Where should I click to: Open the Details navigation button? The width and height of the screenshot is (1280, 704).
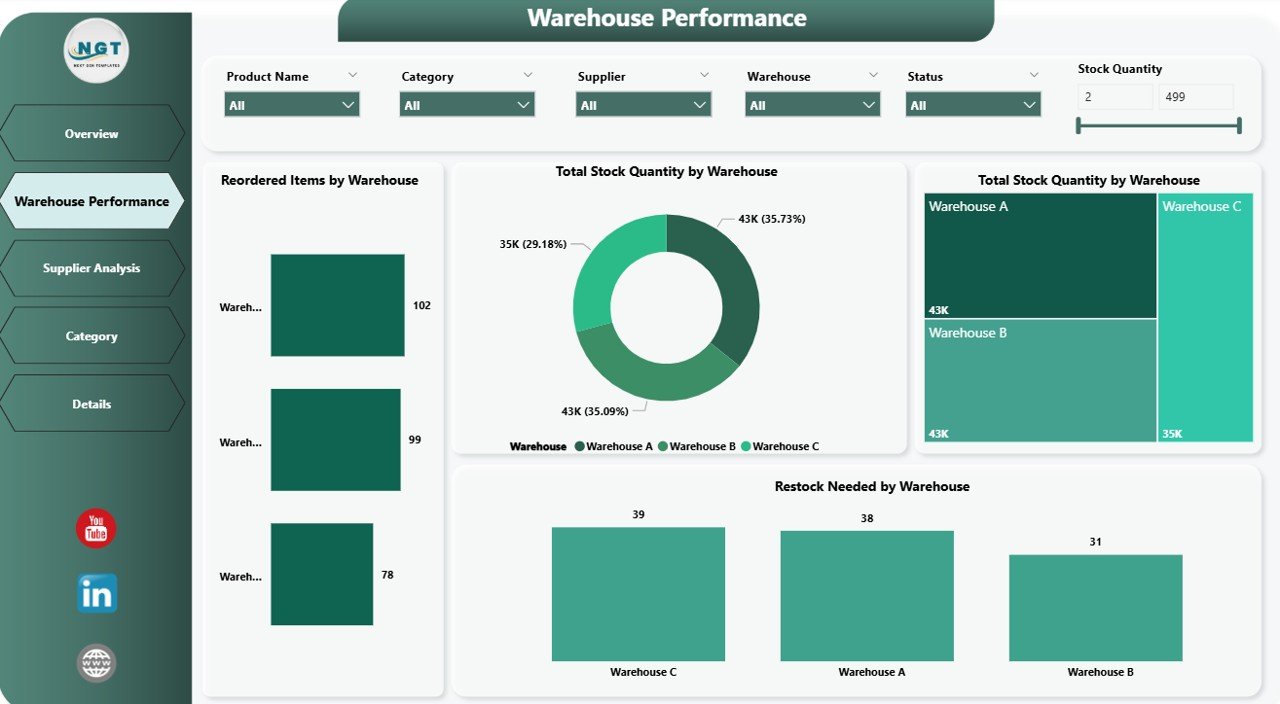point(92,404)
